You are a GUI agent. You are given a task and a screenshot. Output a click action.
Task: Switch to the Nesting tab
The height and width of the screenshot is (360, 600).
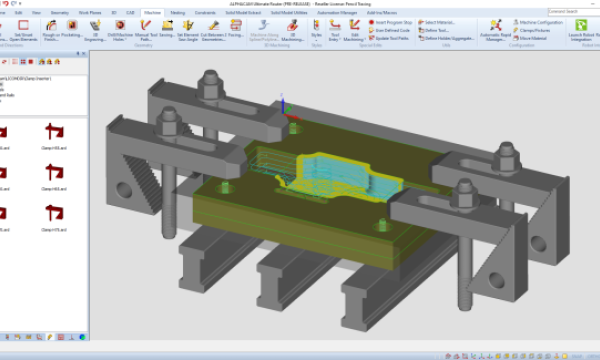[178, 13]
